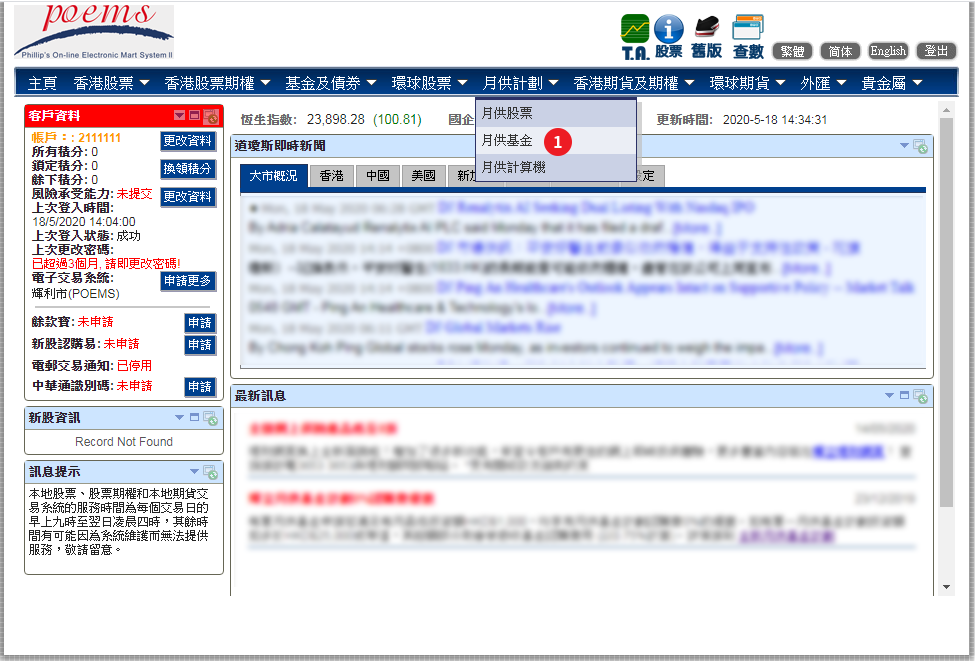Image resolution: width=975 pixels, height=661 pixels.
Task: Click the 換領積分 button
Action: pyautogui.click(x=188, y=169)
